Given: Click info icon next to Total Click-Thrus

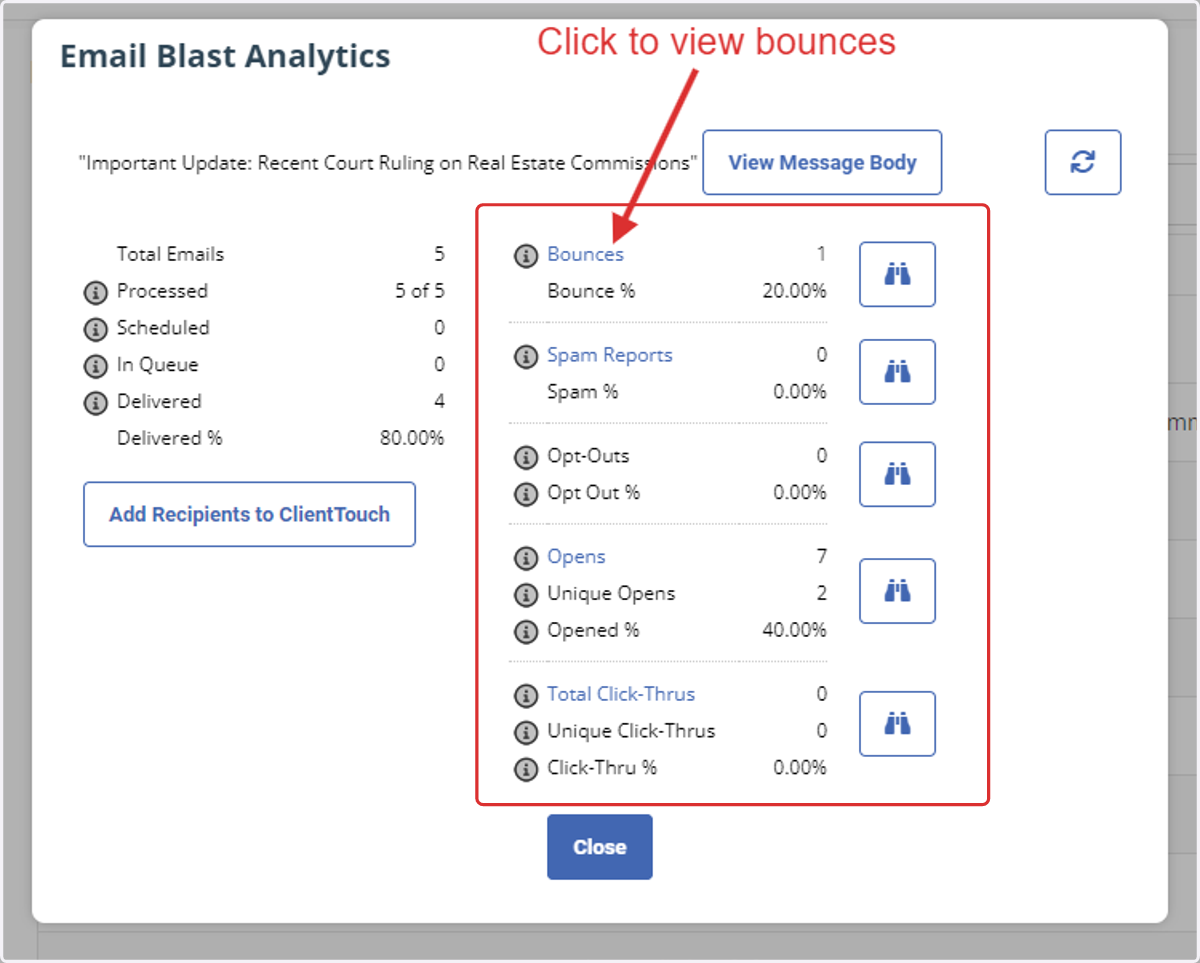Looking at the screenshot, I should point(526,695).
